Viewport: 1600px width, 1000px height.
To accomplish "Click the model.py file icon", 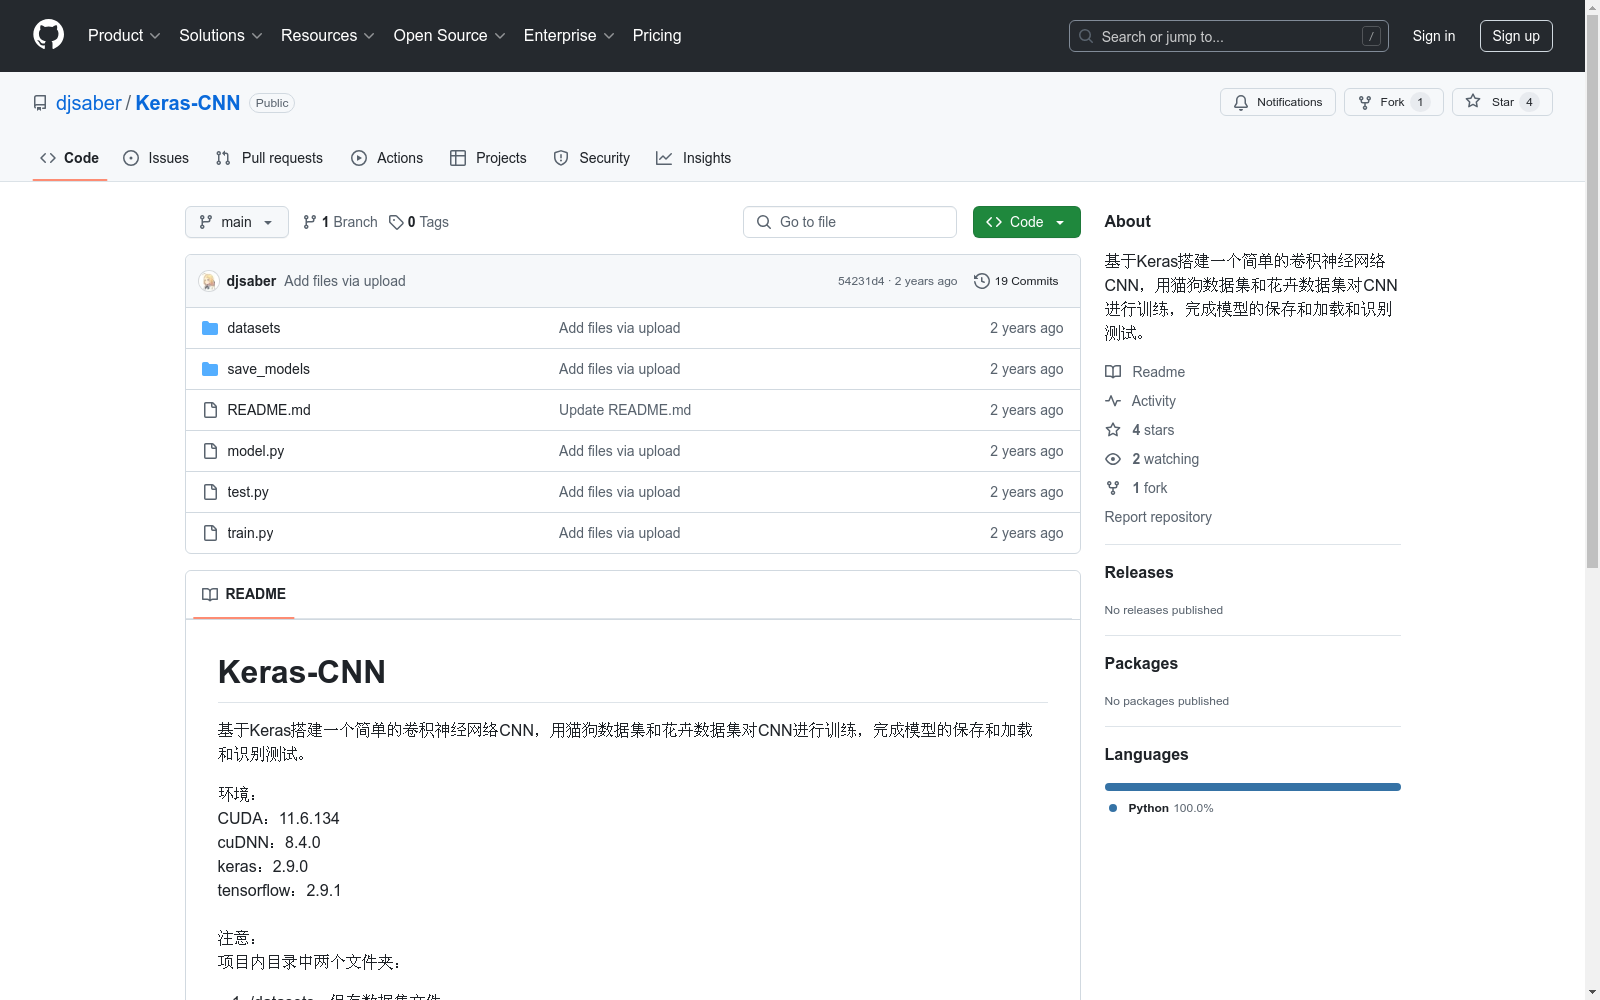I will coord(210,451).
